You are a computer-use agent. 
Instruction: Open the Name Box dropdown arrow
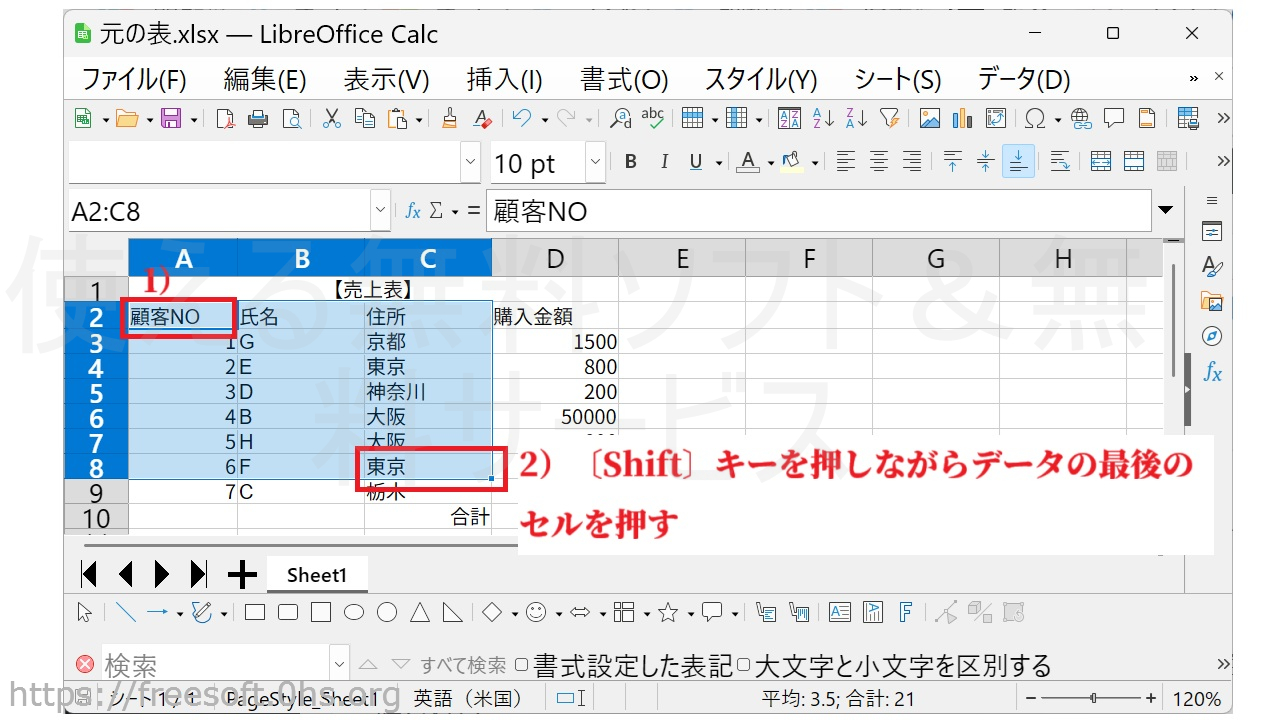coord(380,211)
